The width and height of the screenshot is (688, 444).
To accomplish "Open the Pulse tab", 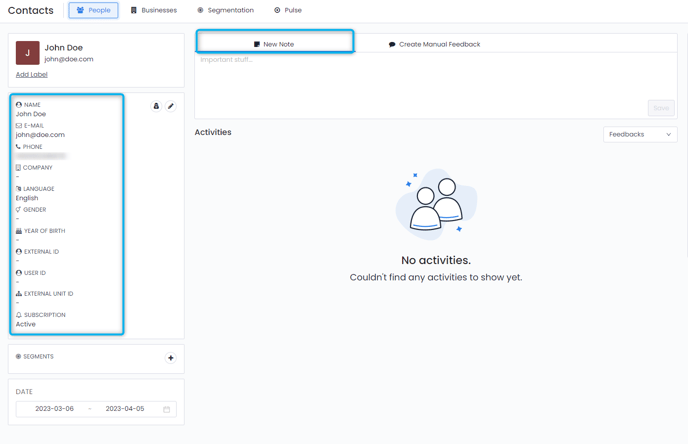I will (288, 10).
